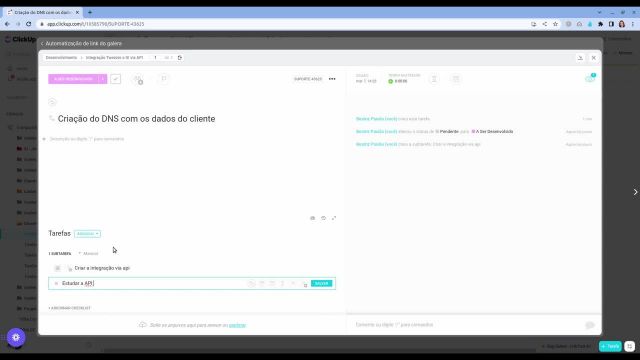This screenshot has height=360, width=640.
Task: Go back to the parent task header
Action: tap(81, 43)
